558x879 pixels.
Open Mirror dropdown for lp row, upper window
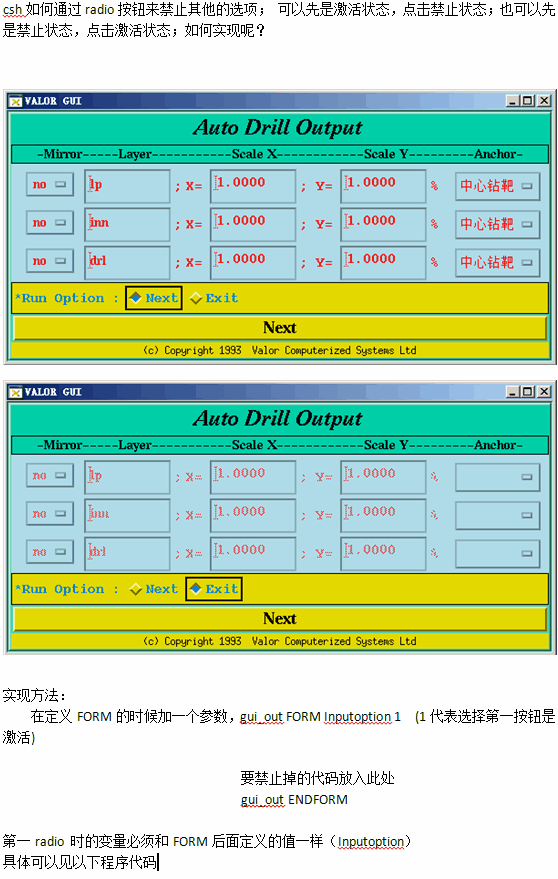click(49, 184)
